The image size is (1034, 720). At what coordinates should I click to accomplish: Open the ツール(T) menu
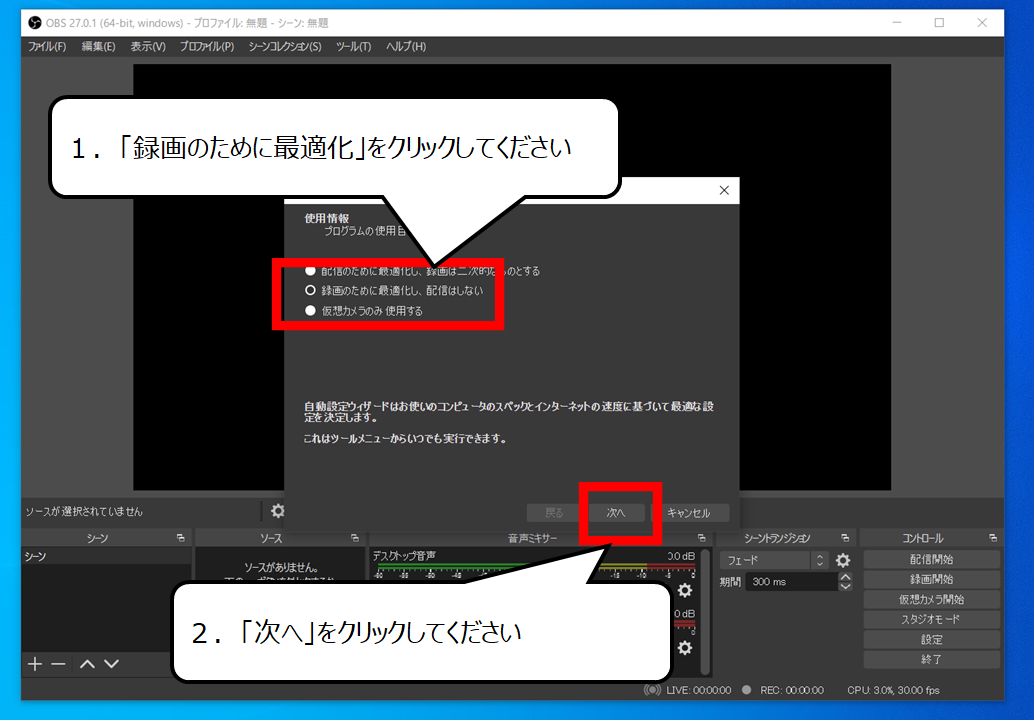coord(353,47)
